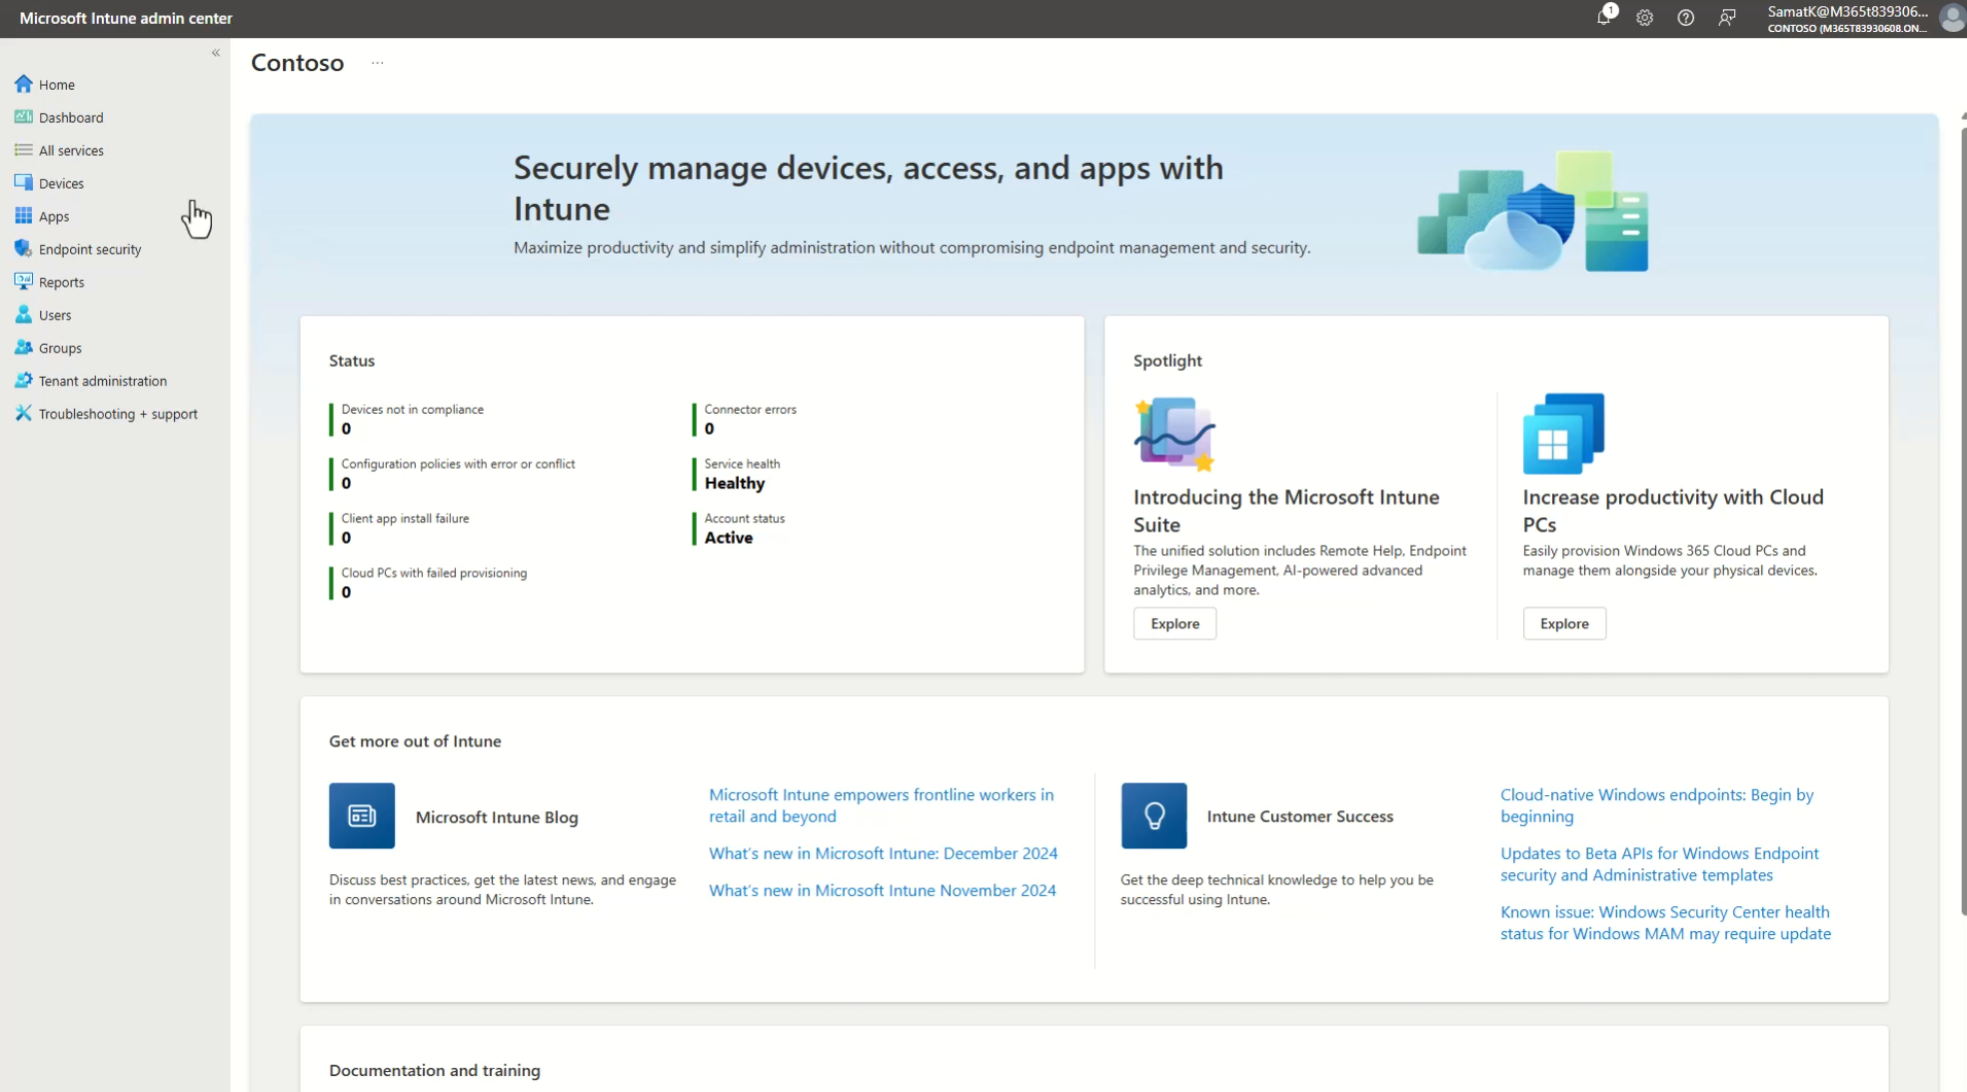Screen dimensions: 1967x1092
Task: Open frontline workers in retail blog link
Action: [881, 805]
